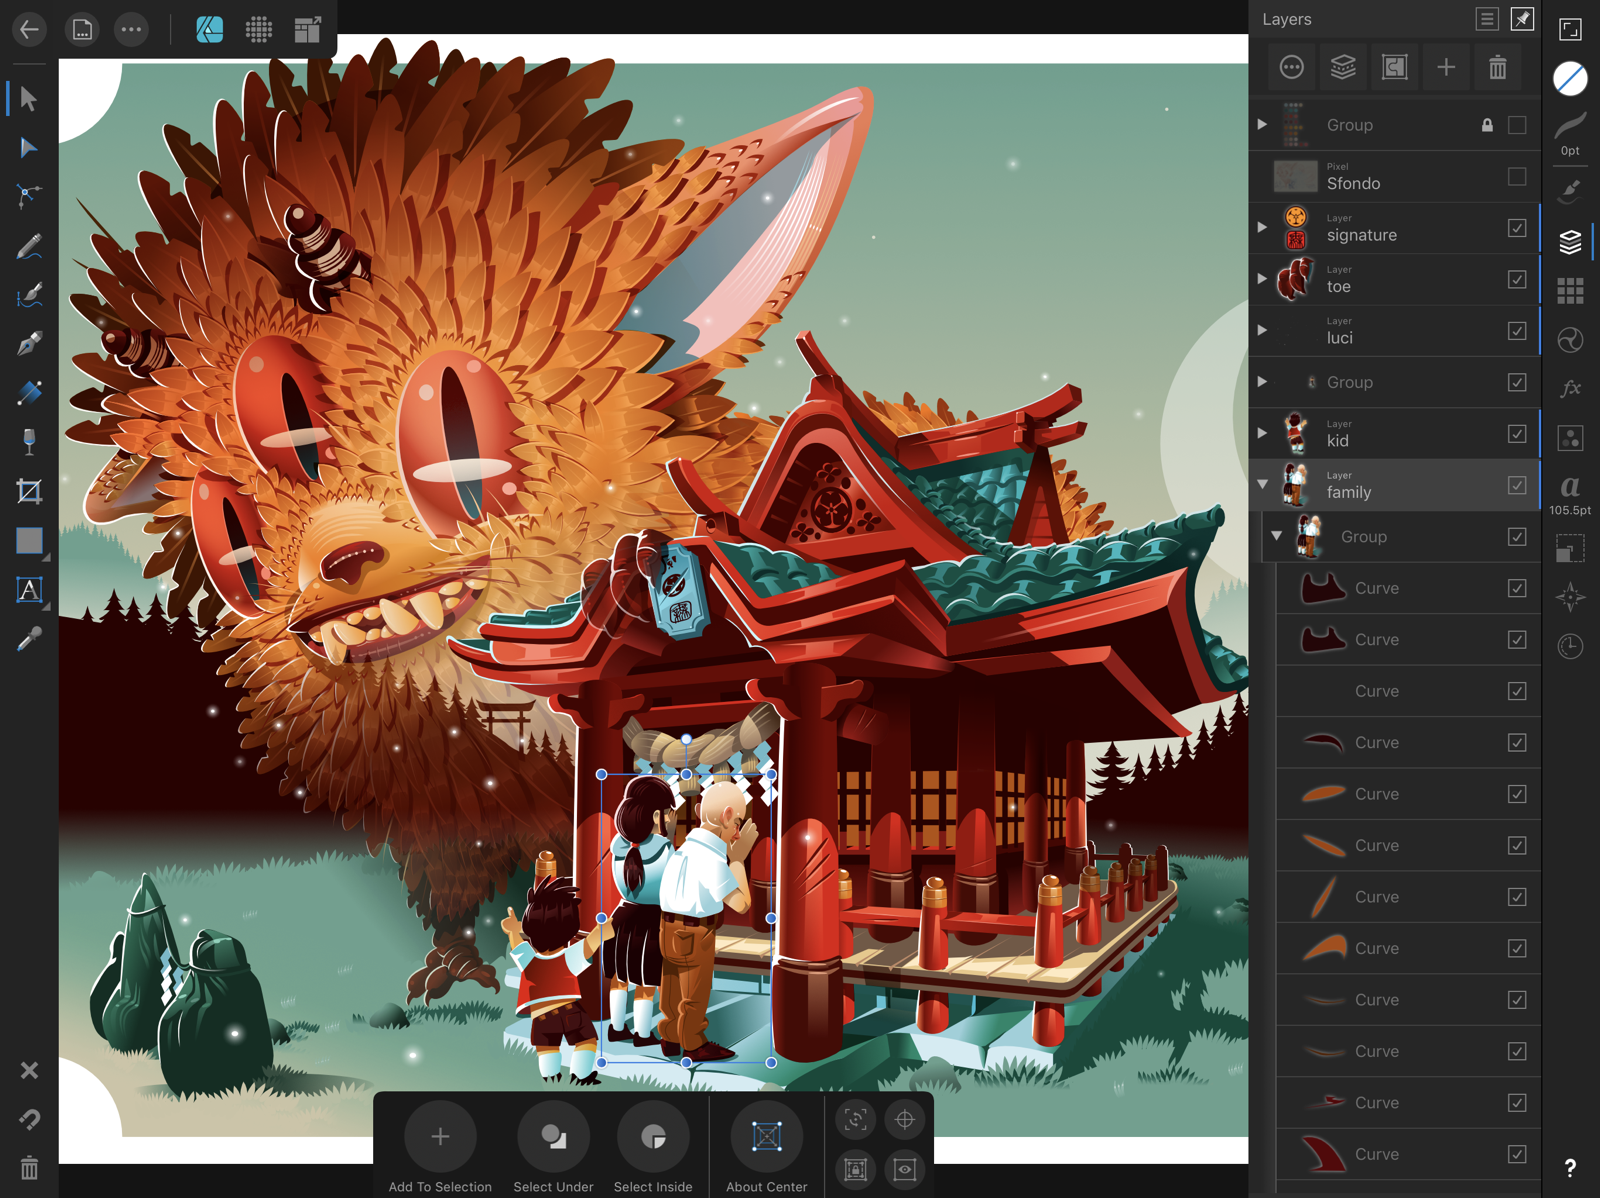Toggle visibility of the toe layer
1600x1198 pixels.
(1517, 279)
